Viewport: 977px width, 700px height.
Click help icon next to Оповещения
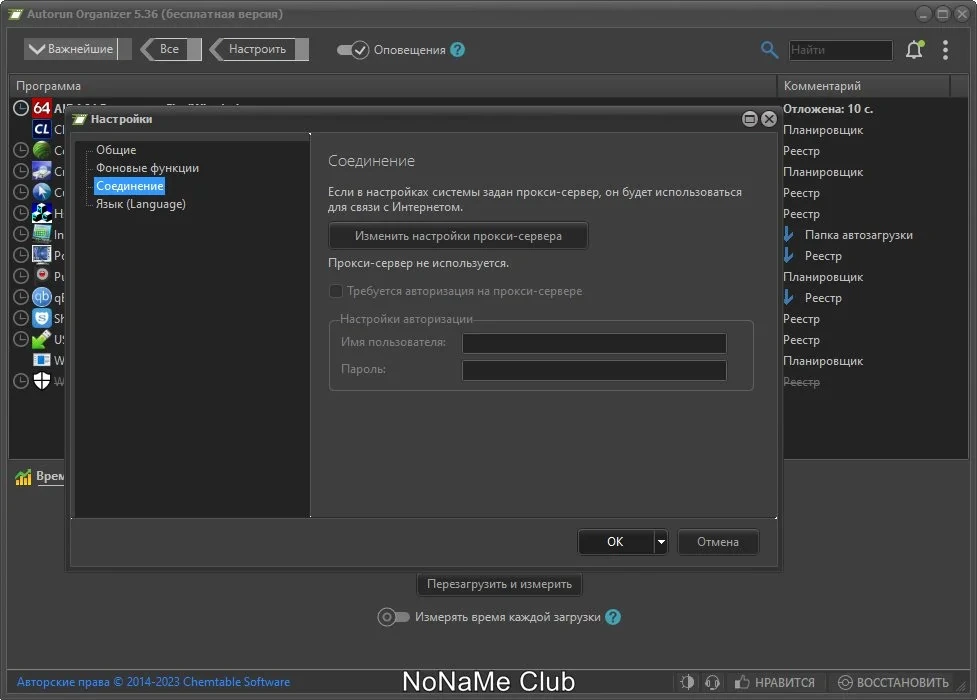pyautogui.click(x=457, y=50)
